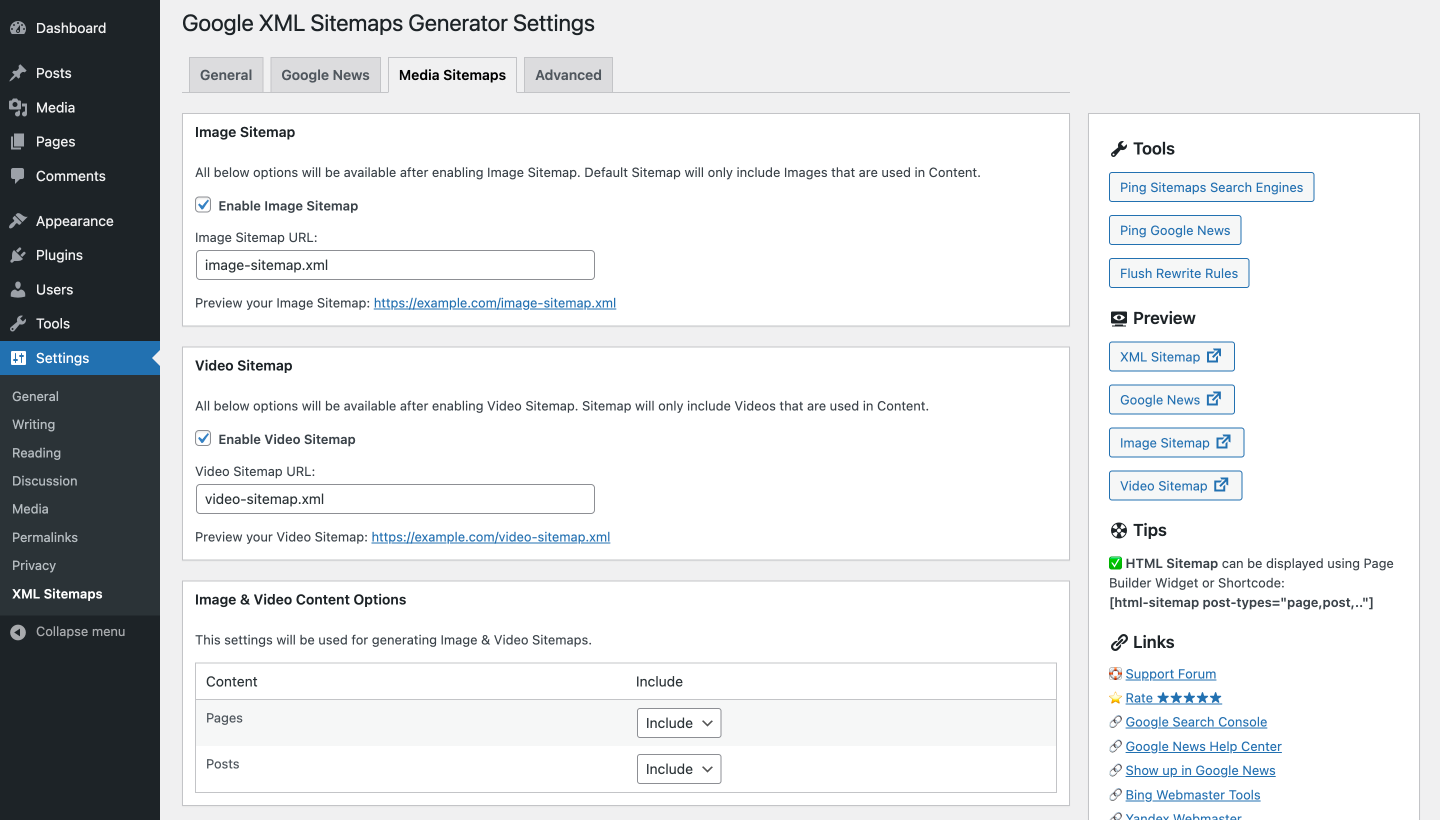The image size is (1440, 820).
Task: Click the Tools wrench icon in sidebar
Action: (x=18, y=324)
